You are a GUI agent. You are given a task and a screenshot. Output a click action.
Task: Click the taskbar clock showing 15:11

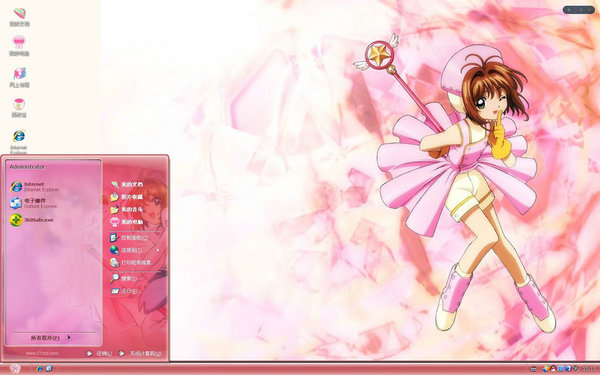coord(590,369)
